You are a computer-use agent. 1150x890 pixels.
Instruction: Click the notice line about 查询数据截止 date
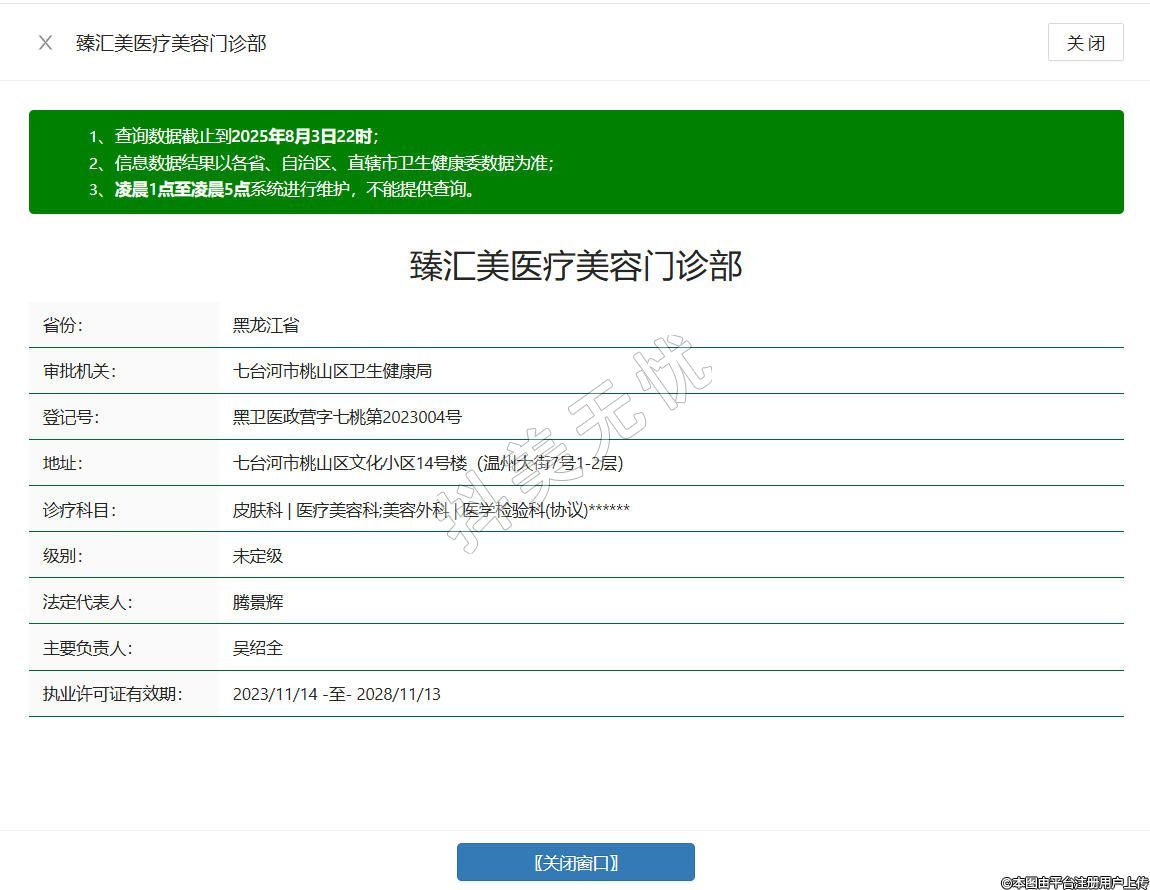tap(246, 136)
